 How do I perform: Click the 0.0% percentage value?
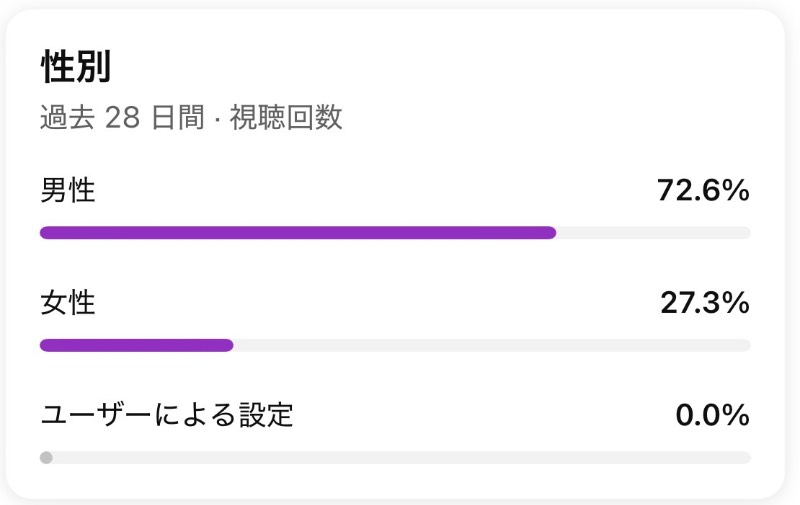pyautogui.click(x=713, y=415)
